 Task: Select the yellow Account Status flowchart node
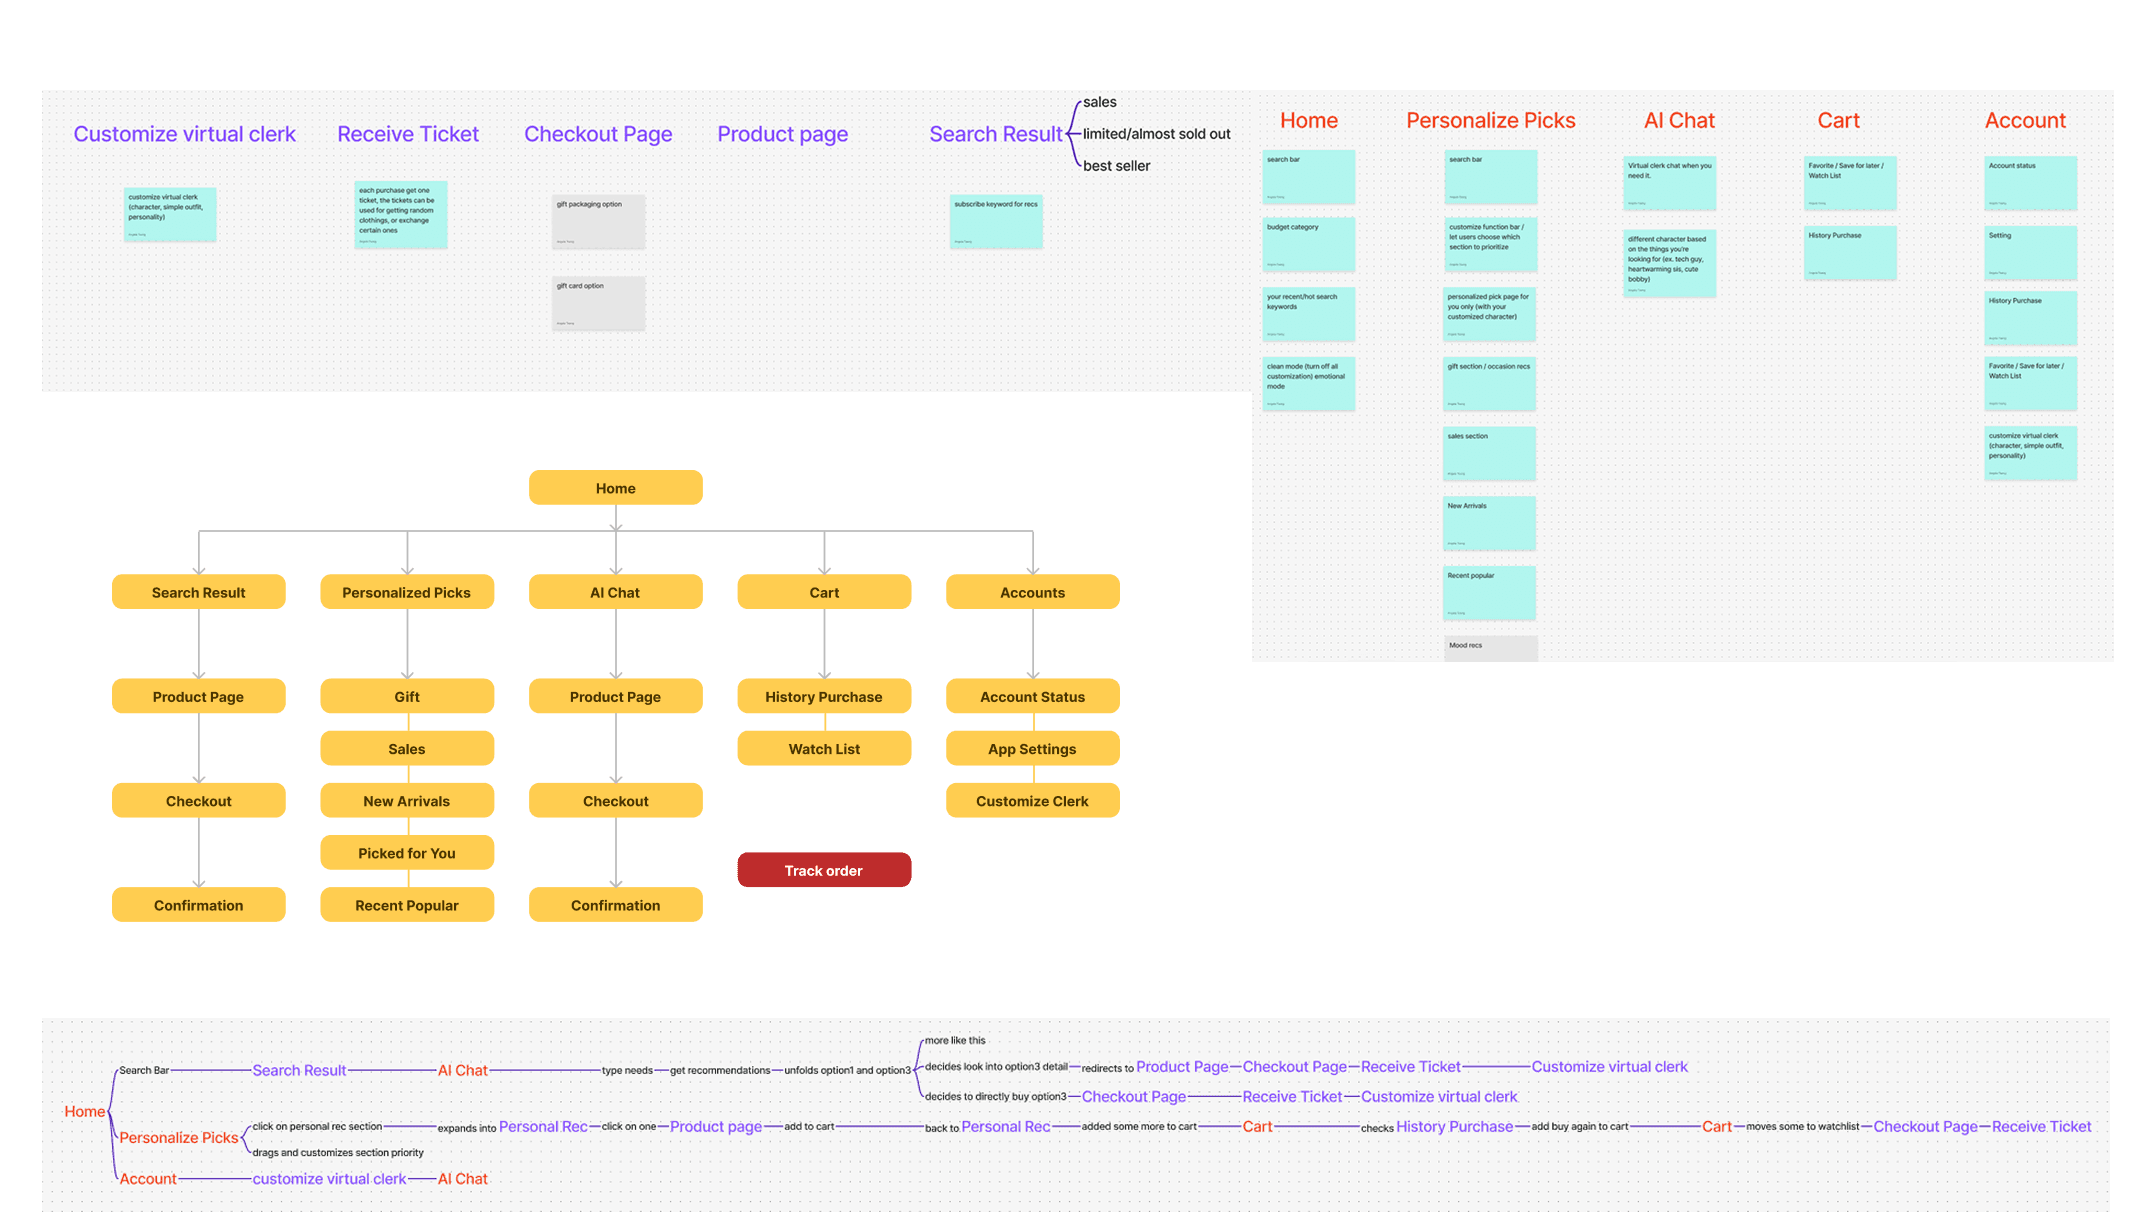click(x=1032, y=696)
